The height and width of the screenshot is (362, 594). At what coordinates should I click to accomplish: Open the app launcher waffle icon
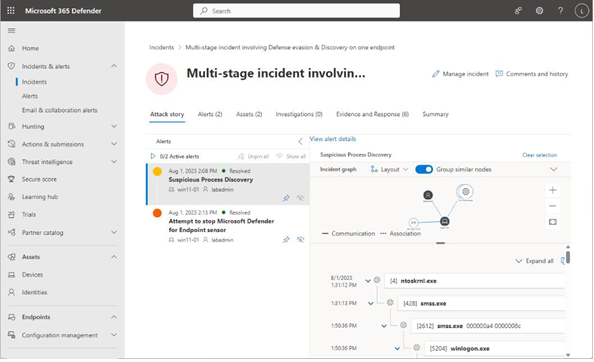click(x=11, y=11)
